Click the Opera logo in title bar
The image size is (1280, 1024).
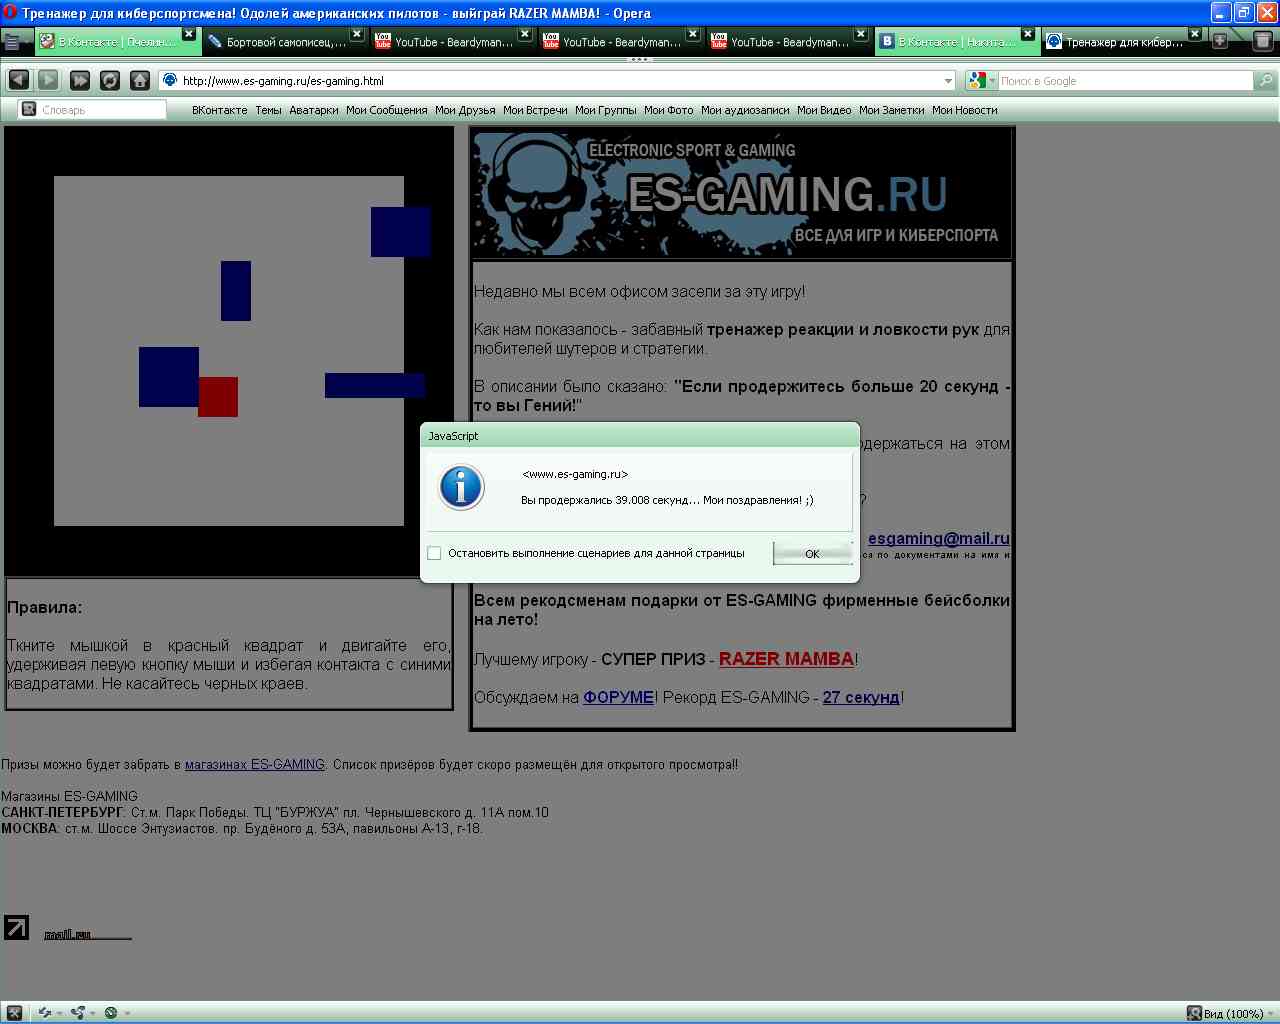click(10, 13)
